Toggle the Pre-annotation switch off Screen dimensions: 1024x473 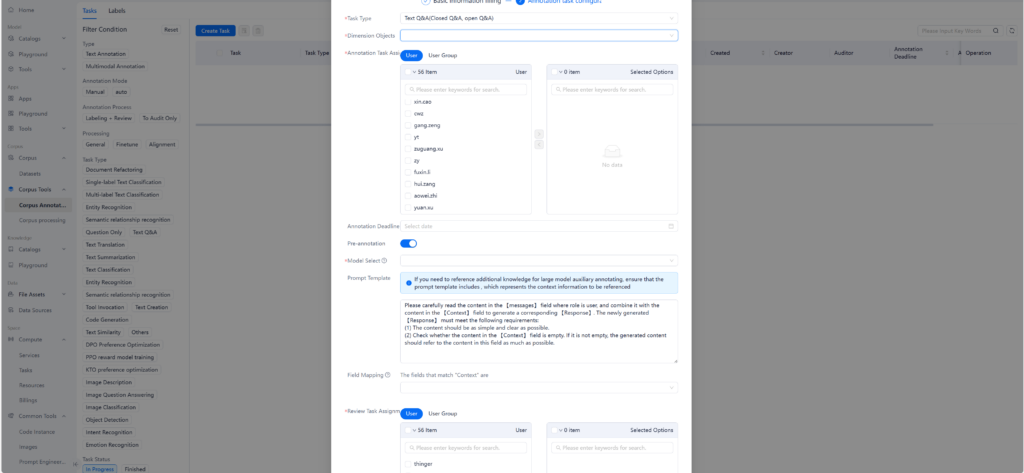pyautogui.click(x=408, y=243)
